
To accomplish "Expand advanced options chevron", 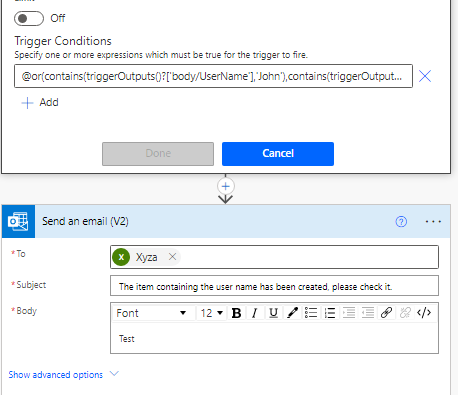I will [114, 374].
